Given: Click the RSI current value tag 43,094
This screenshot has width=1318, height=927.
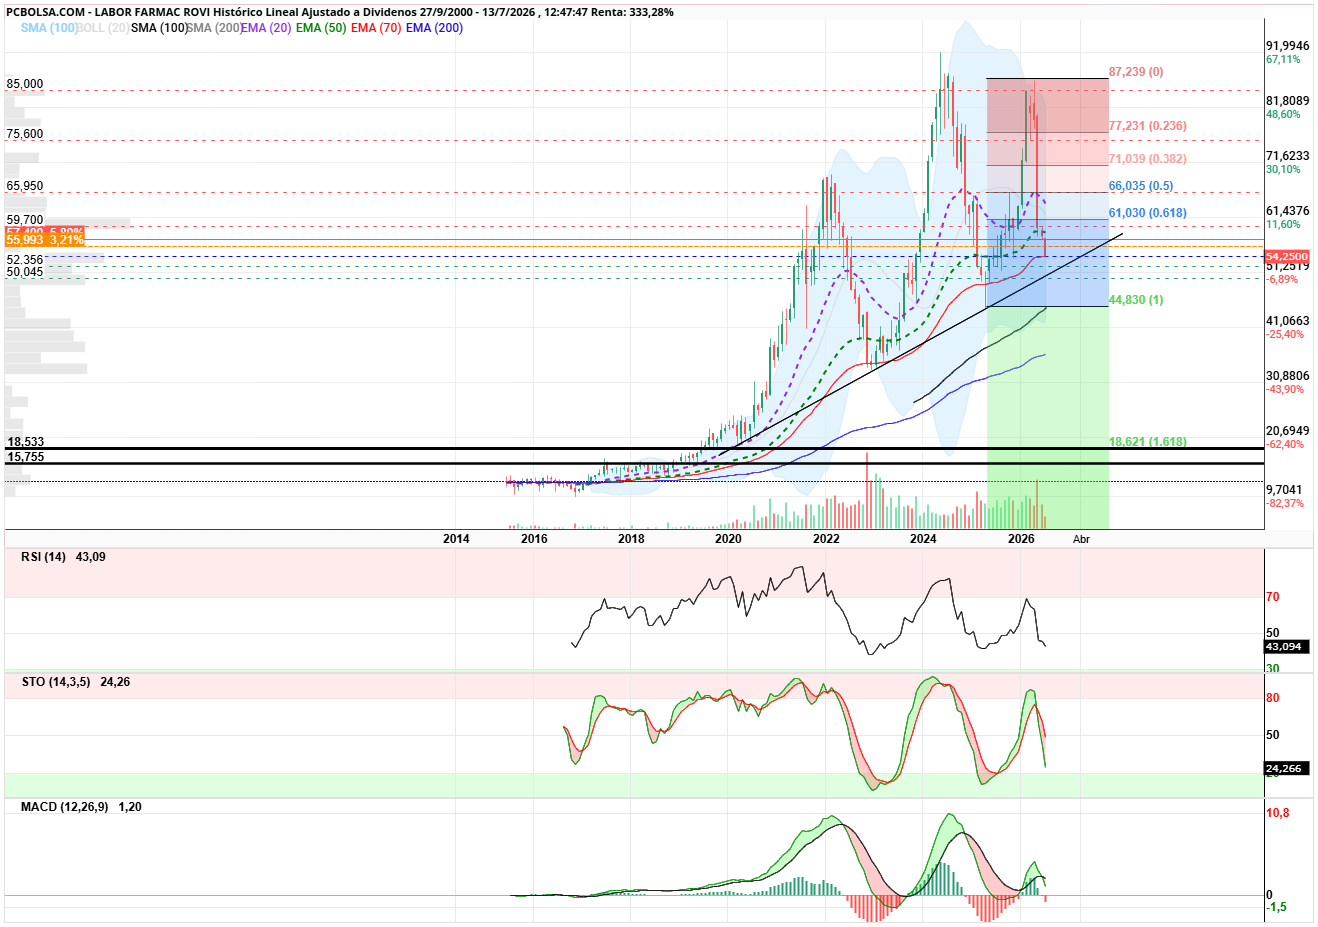Looking at the screenshot, I should (1285, 646).
